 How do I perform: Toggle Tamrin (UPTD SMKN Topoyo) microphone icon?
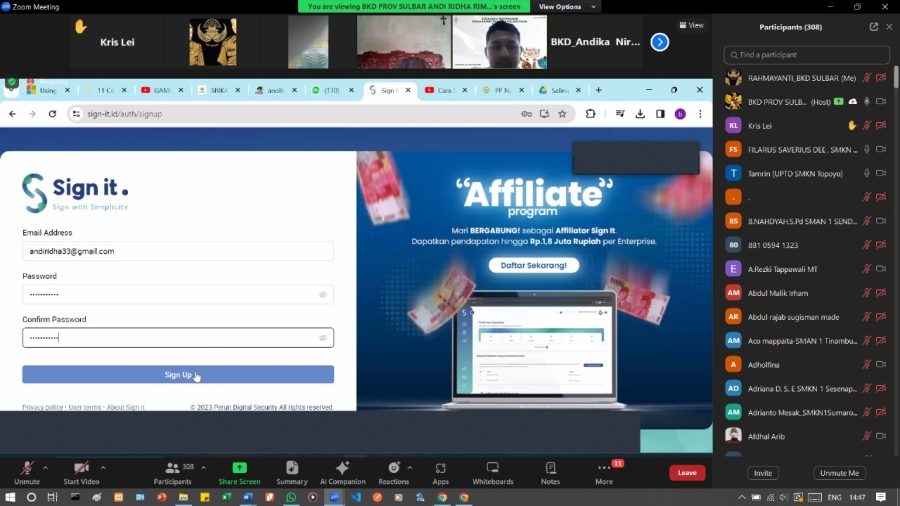867,173
